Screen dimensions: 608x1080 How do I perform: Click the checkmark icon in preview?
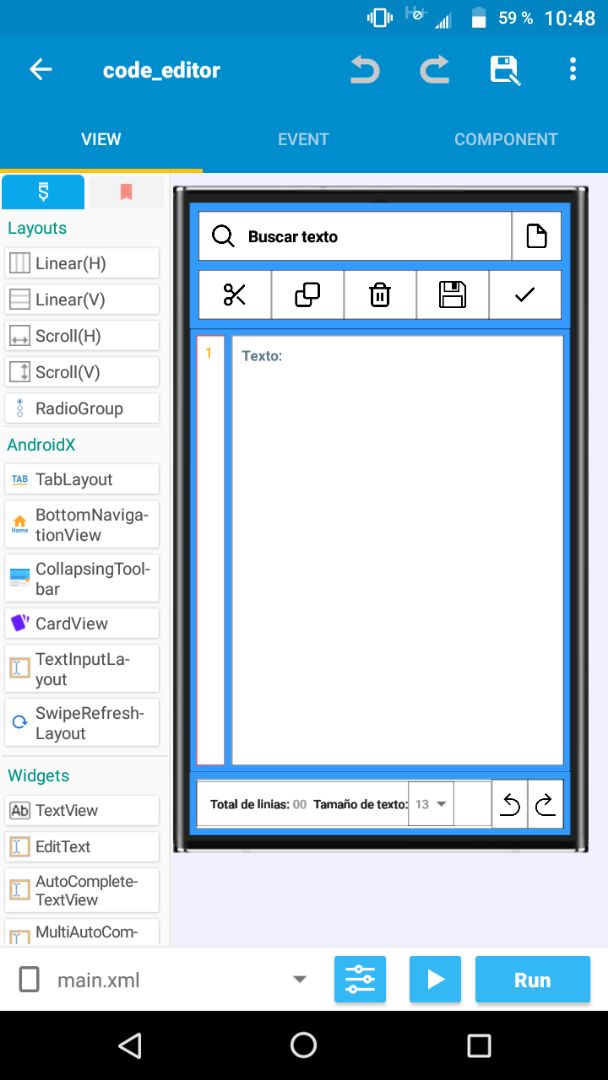tap(525, 295)
